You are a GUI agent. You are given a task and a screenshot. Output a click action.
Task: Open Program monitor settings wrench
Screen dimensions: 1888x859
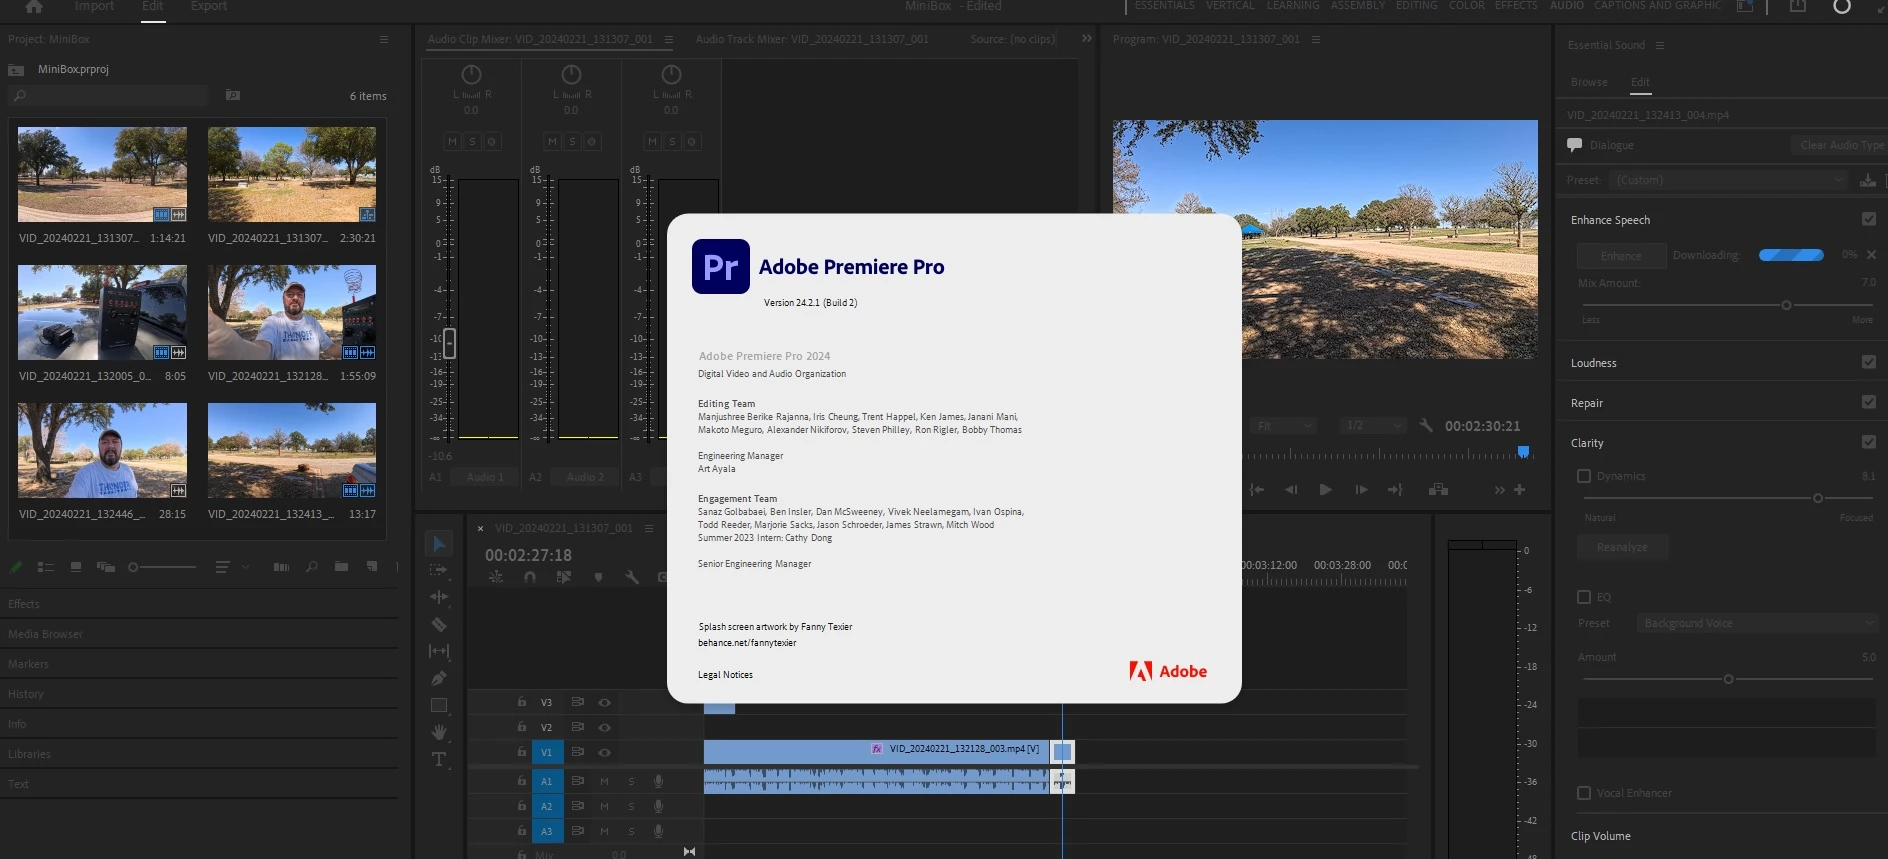(x=1426, y=425)
